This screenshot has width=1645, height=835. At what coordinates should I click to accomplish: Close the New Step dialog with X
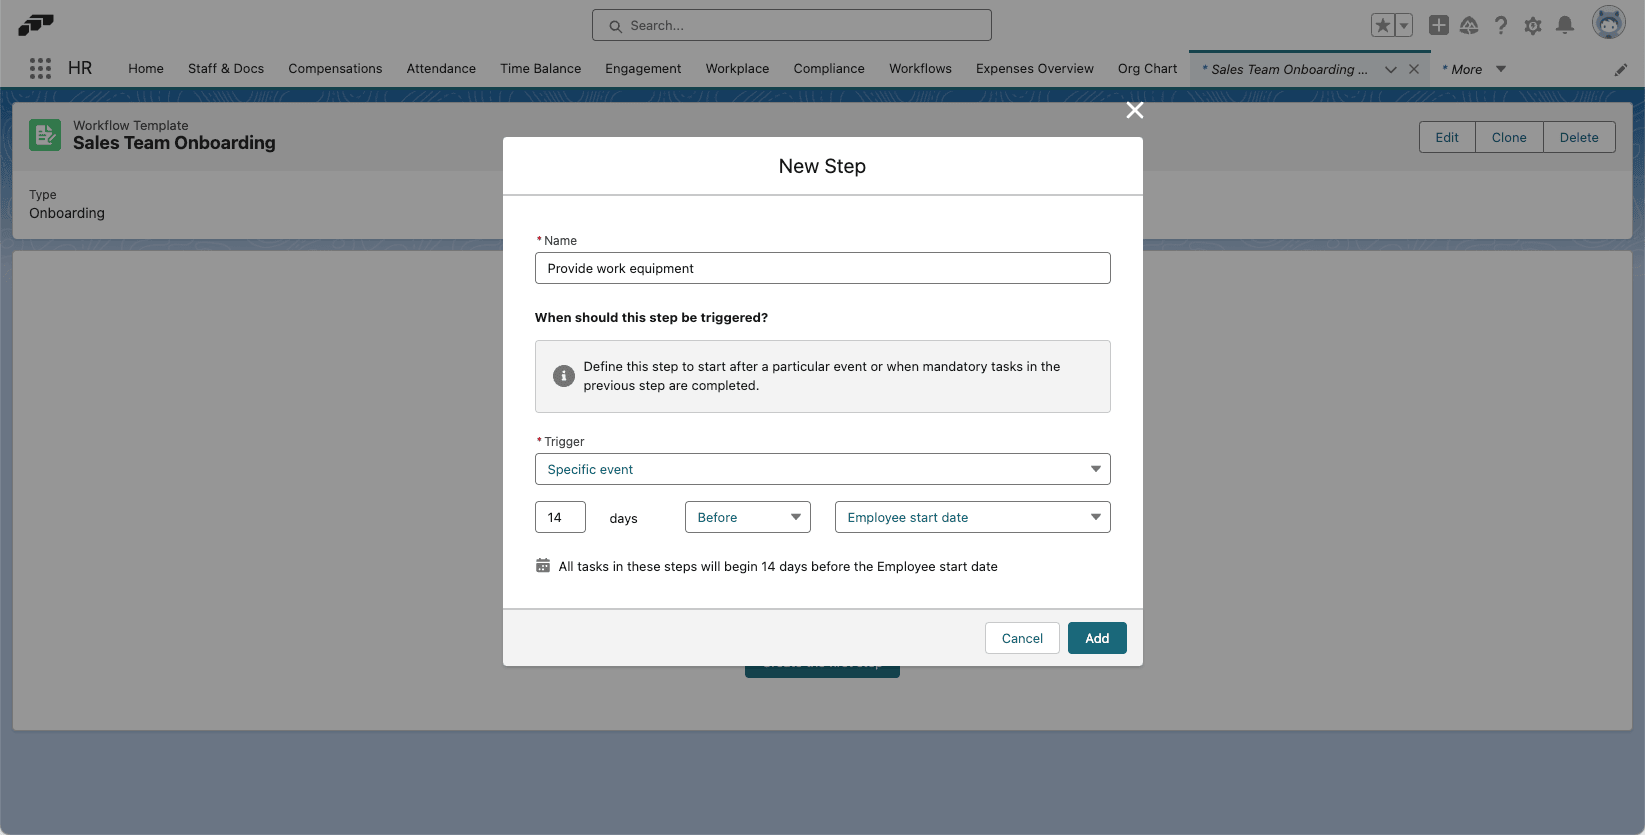pos(1134,110)
